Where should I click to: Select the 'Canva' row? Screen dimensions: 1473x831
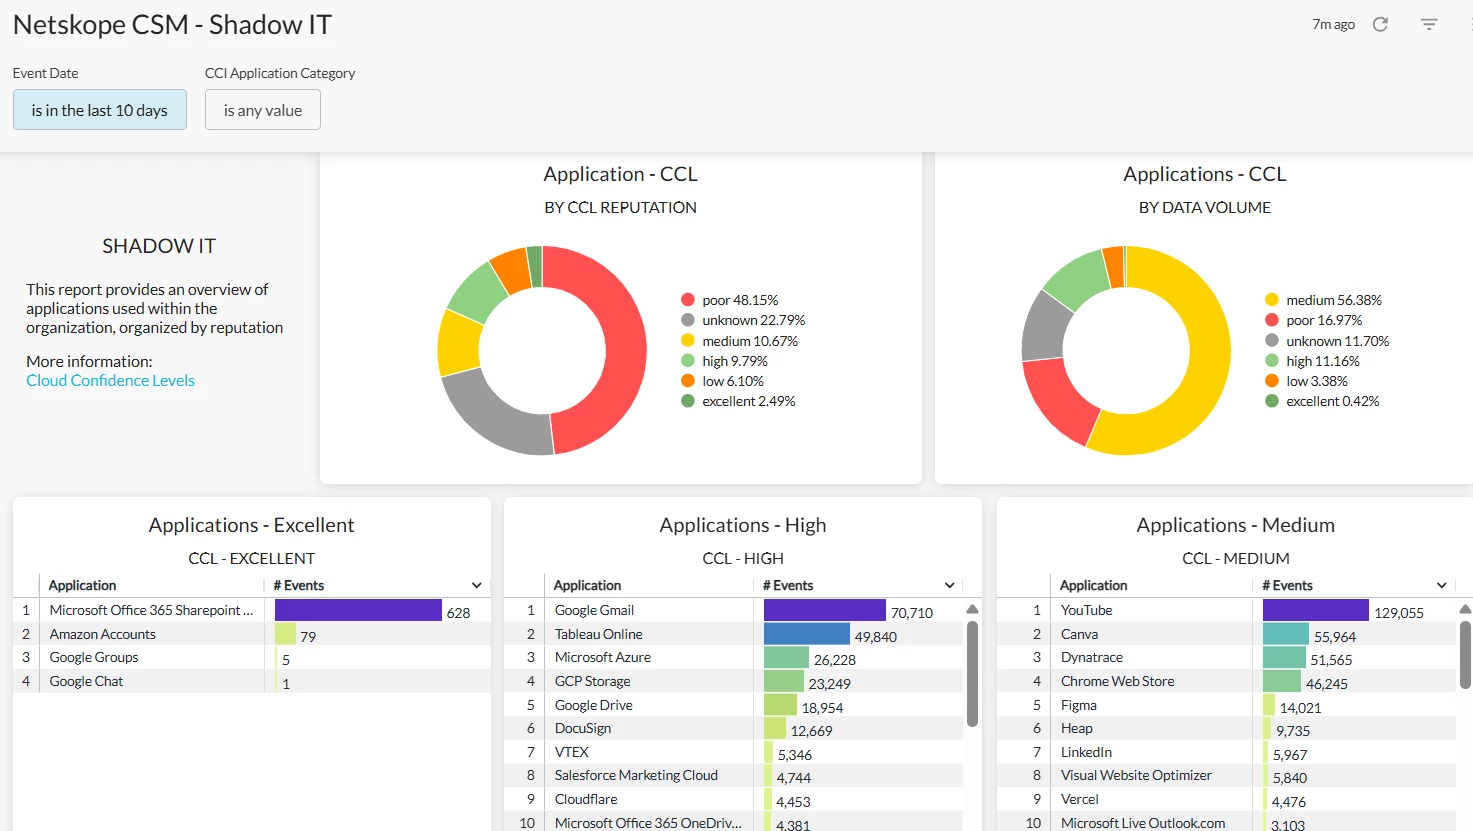pyautogui.click(x=1227, y=634)
